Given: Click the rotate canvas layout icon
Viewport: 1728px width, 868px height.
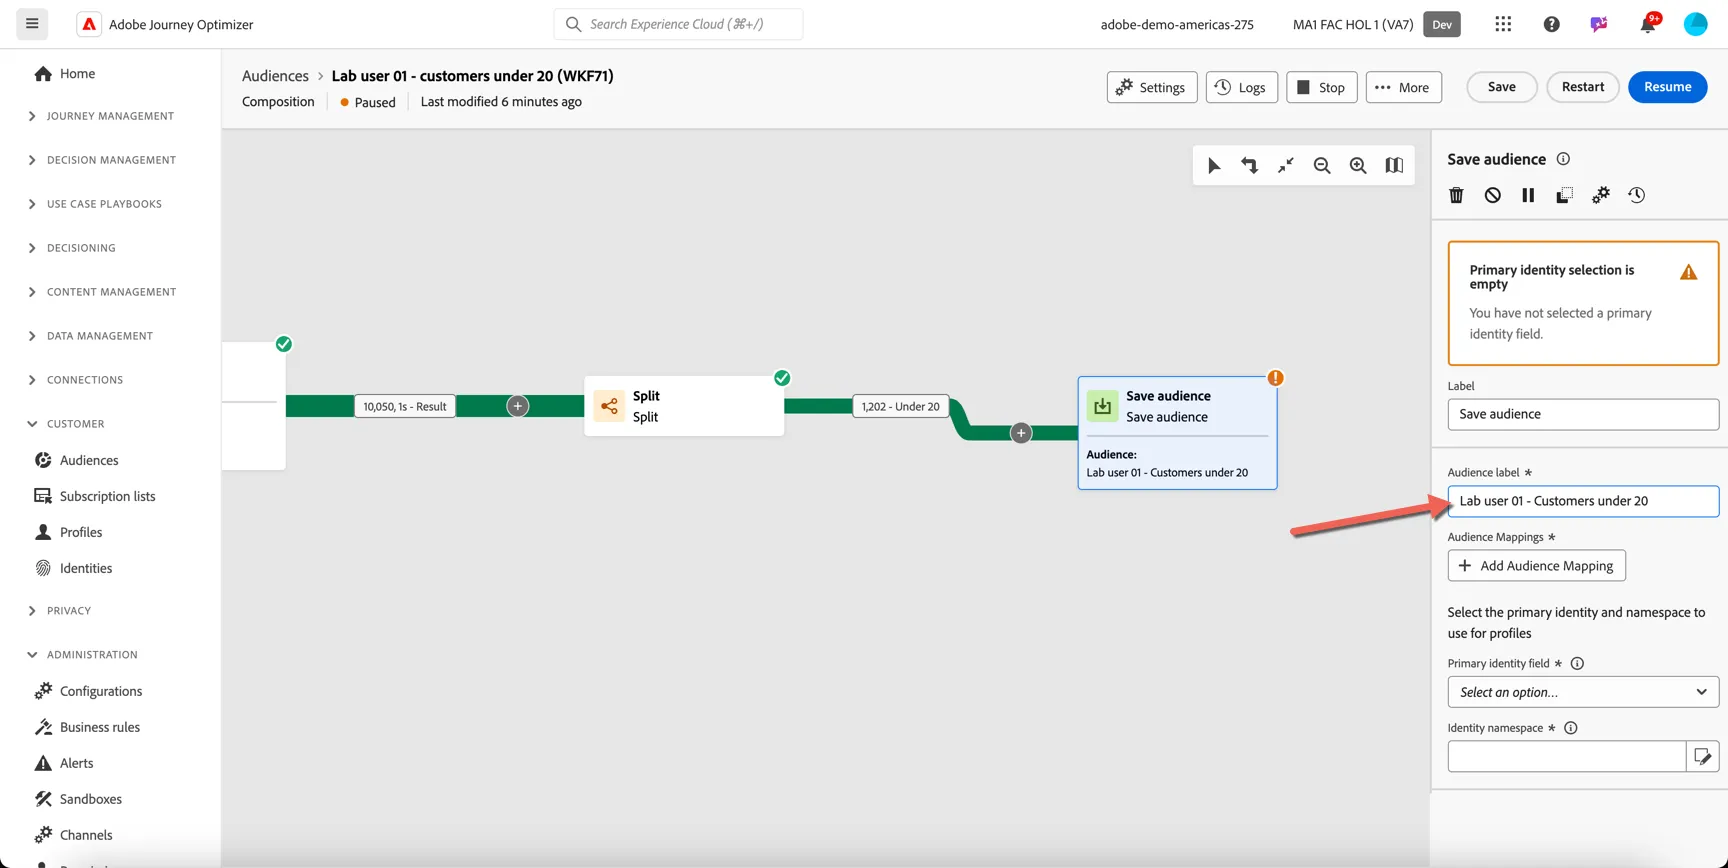Looking at the screenshot, I should click(x=1249, y=166).
